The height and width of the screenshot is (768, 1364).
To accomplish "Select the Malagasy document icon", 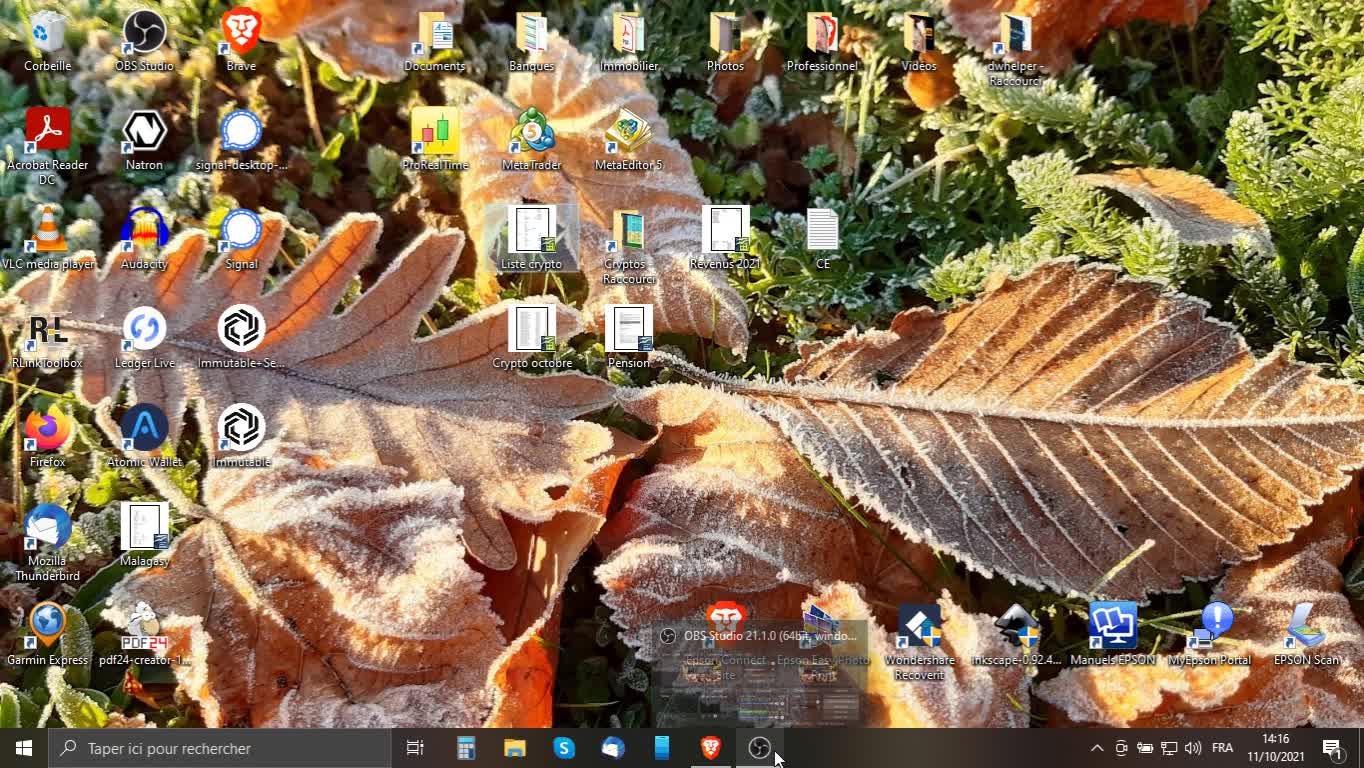I will pos(144,536).
